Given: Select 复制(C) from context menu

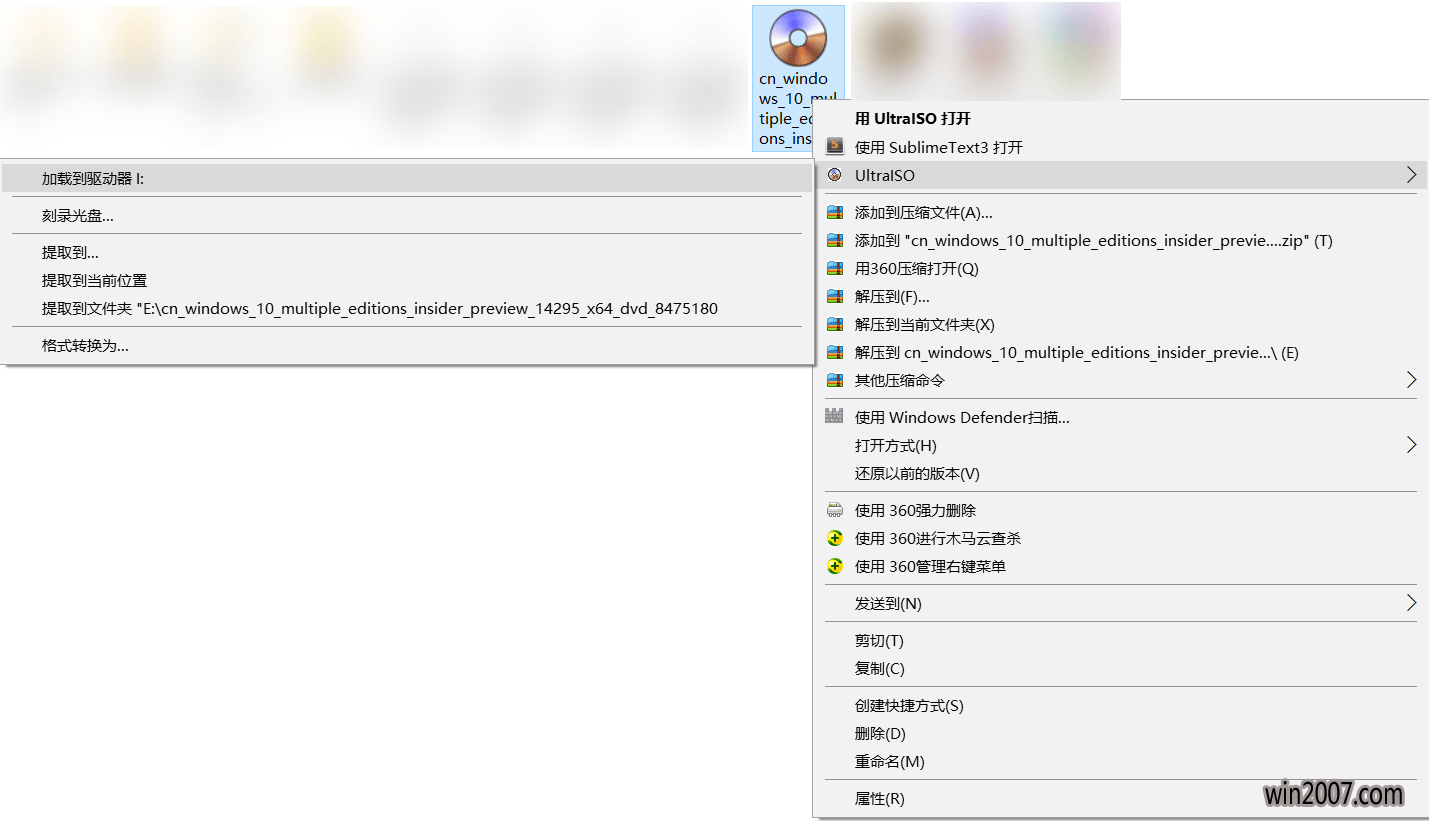Looking at the screenshot, I should click(x=1121, y=668).
